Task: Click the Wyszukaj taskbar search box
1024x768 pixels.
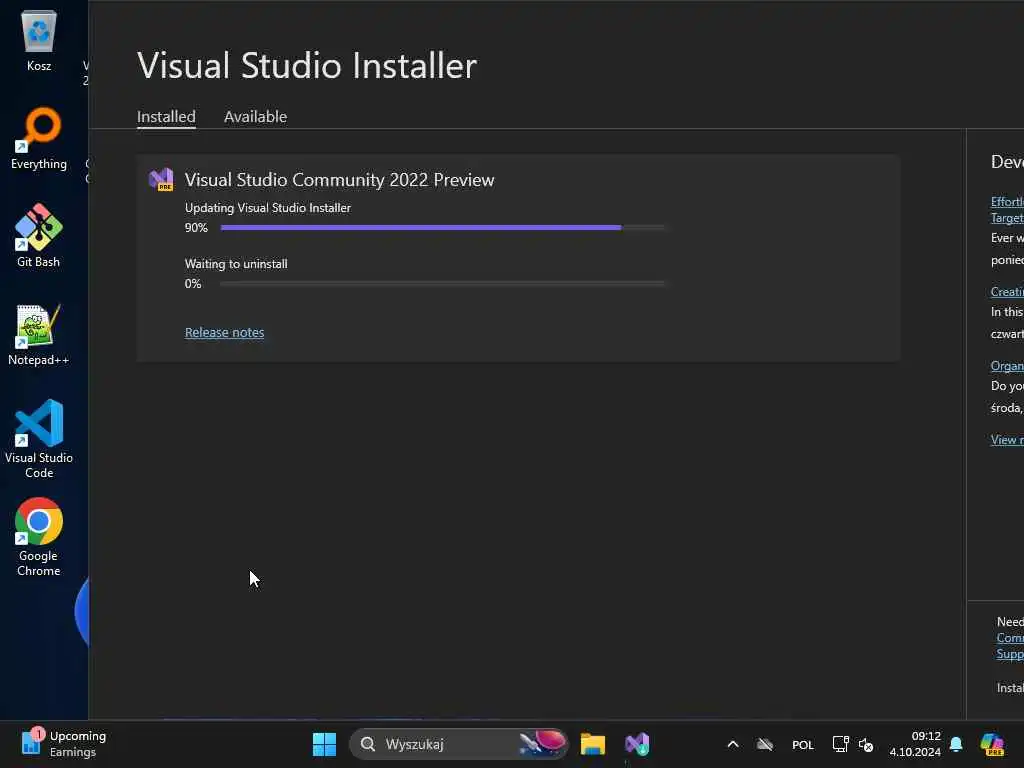Action: click(x=459, y=744)
